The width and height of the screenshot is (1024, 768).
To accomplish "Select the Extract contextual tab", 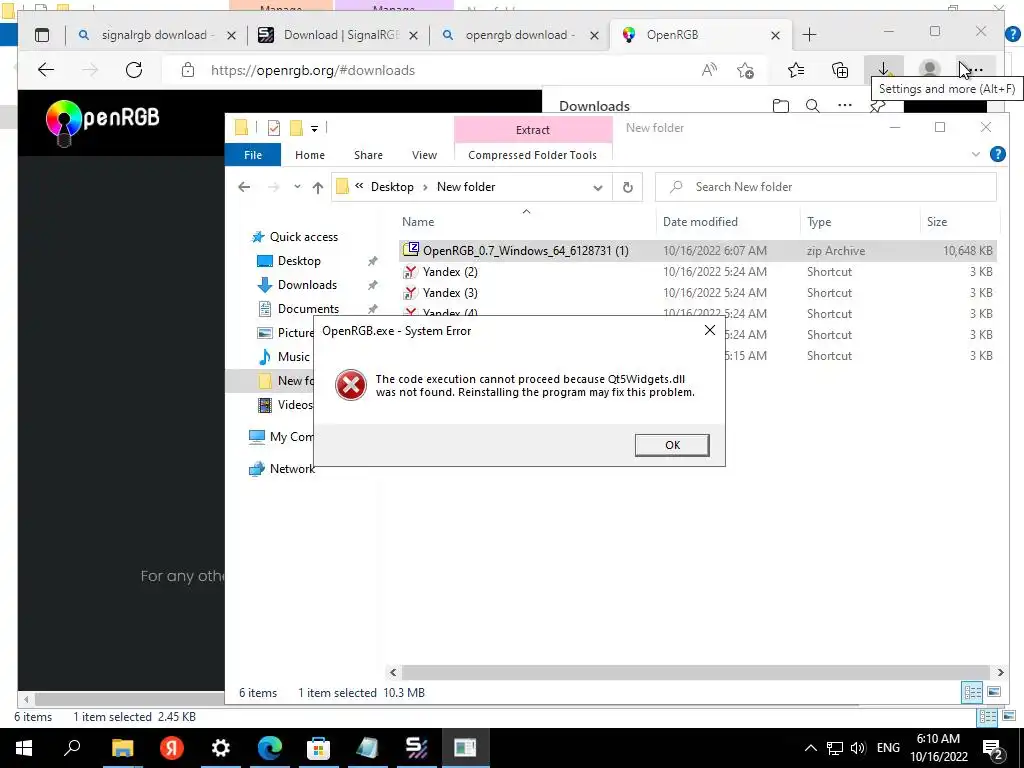I will (x=533, y=130).
